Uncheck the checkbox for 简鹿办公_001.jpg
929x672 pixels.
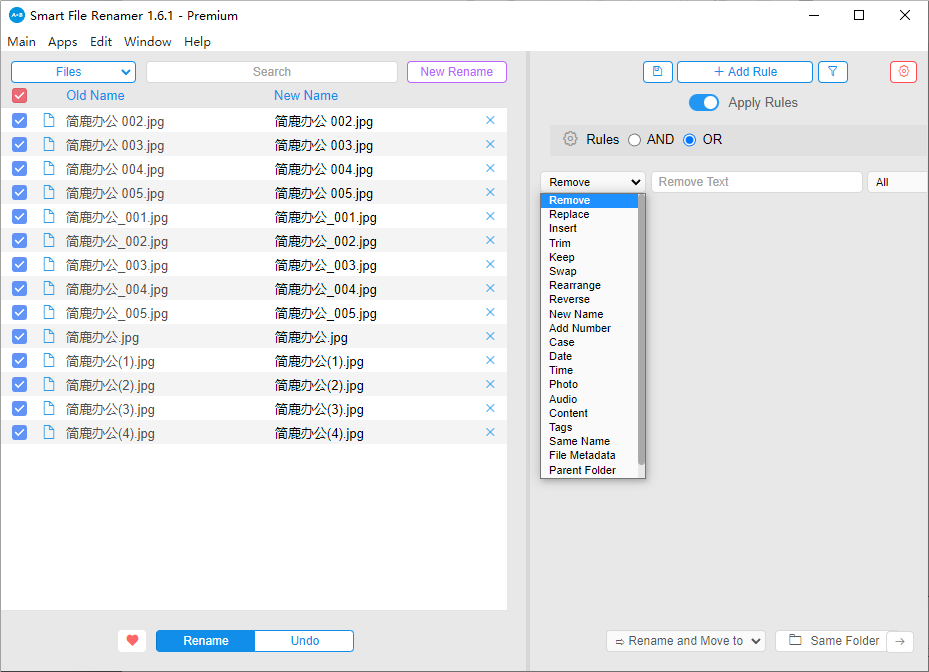[19, 217]
